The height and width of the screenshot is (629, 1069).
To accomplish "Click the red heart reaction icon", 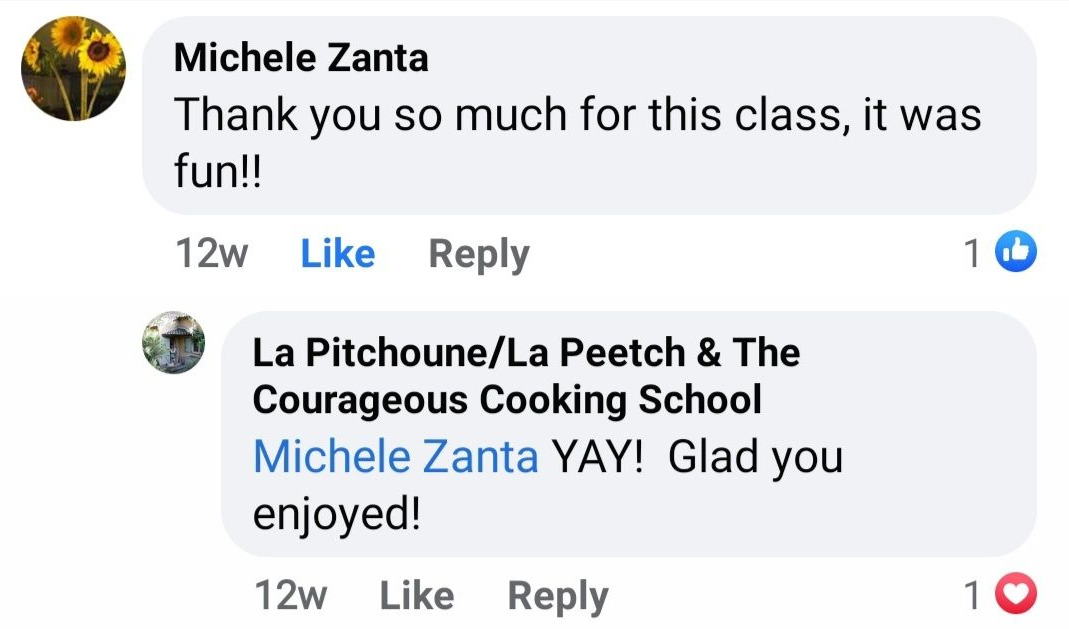I will [x=1018, y=596].
